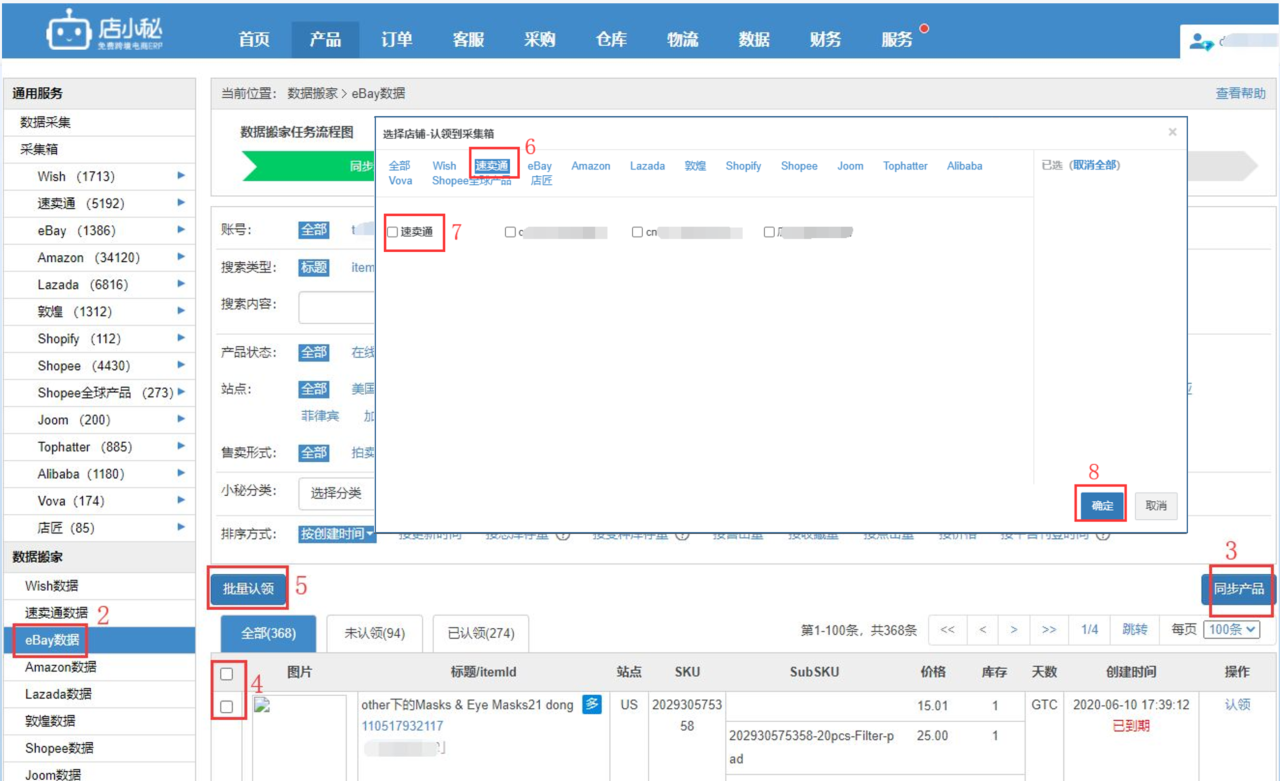Open the 订单 top navigation menu

(x=397, y=39)
